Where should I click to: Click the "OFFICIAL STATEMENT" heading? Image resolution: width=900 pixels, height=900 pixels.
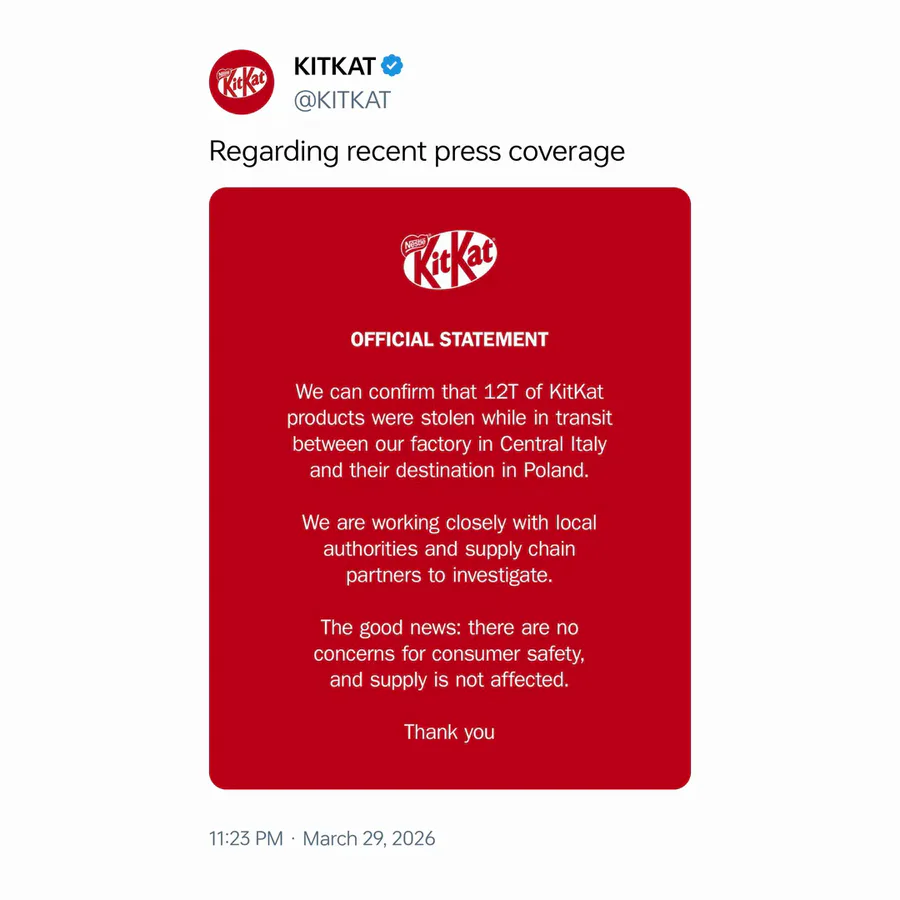point(449,339)
